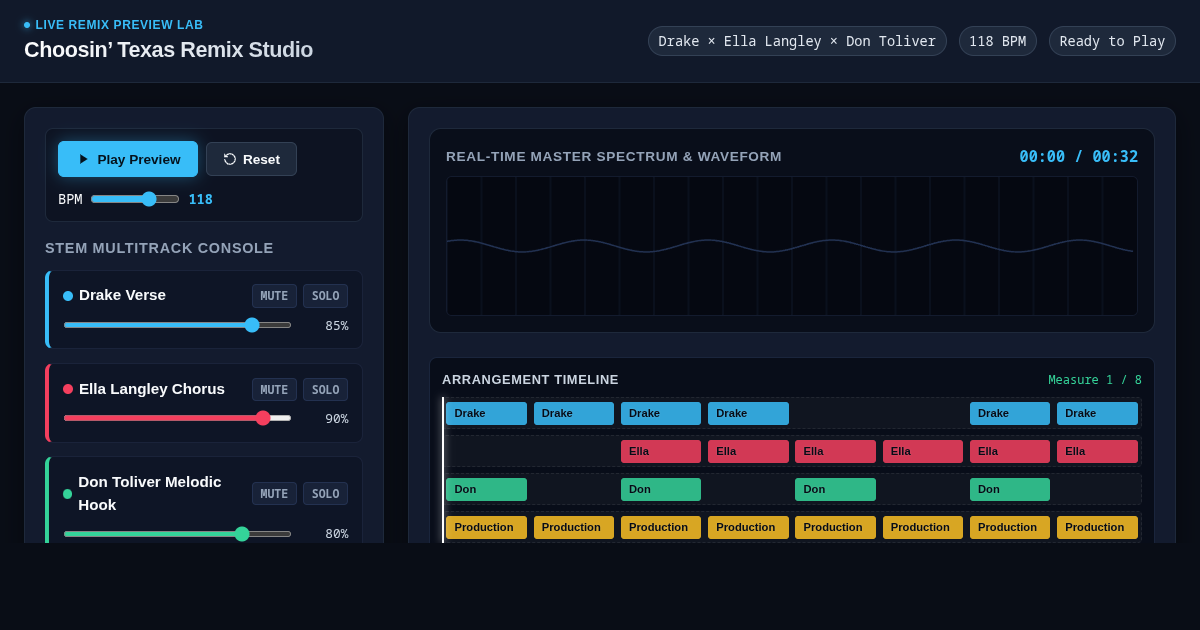Mute the Drake Verse stem
1200x630 pixels.
pyautogui.click(x=274, y=296)
